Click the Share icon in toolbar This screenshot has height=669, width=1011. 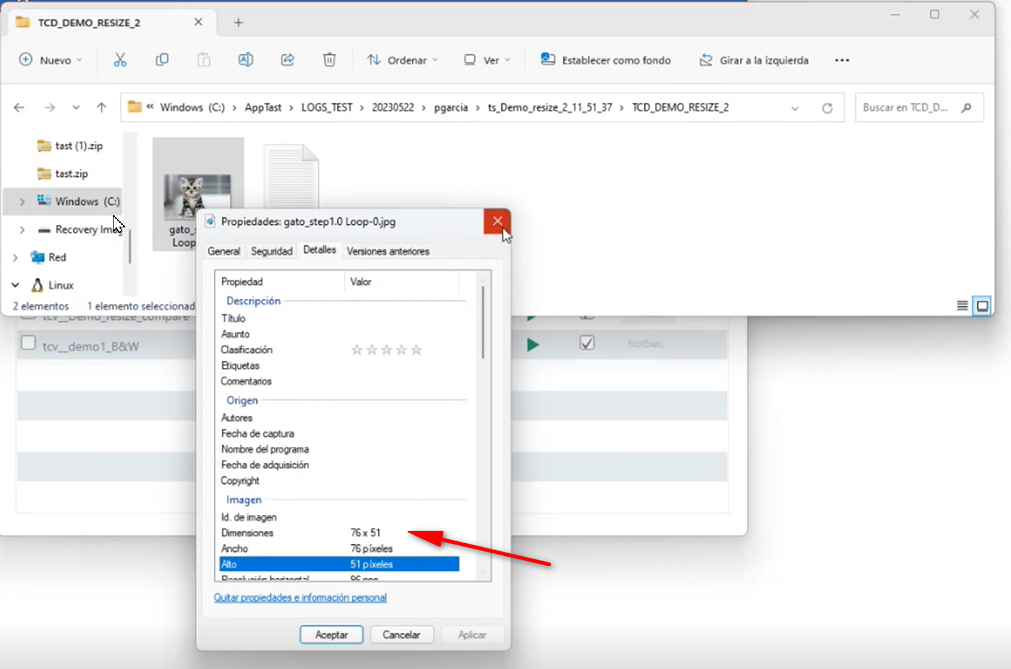(x=288, y=60)
